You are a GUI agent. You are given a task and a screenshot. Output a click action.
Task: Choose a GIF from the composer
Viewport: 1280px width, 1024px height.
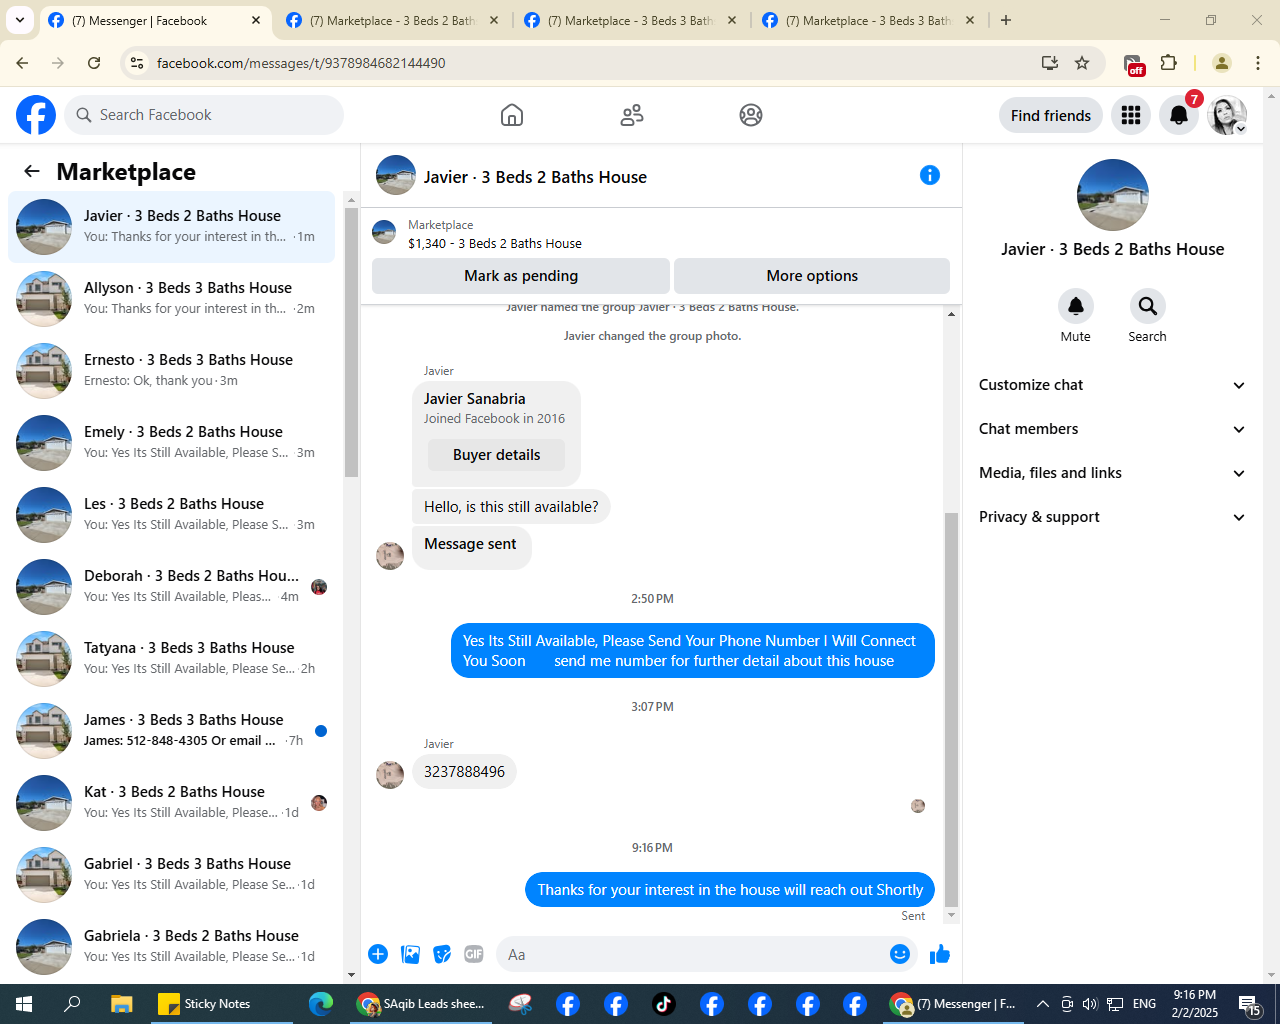474,954
